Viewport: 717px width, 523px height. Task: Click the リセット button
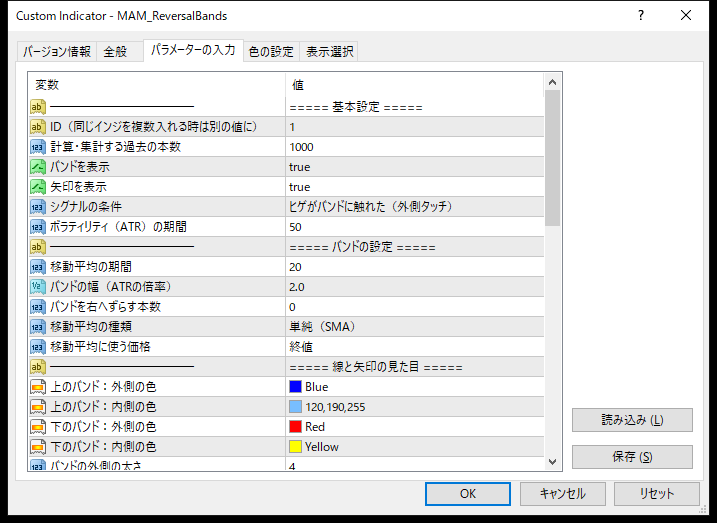(657, 494)
